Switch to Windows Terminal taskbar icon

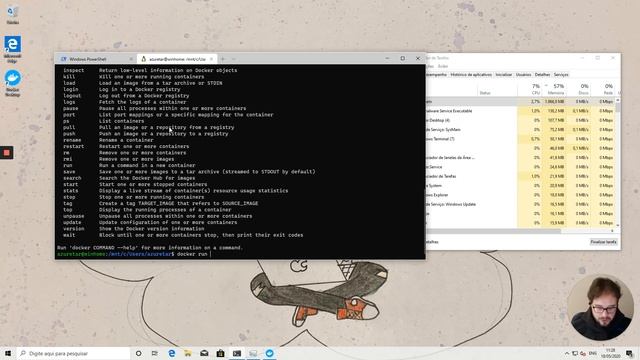237,353
